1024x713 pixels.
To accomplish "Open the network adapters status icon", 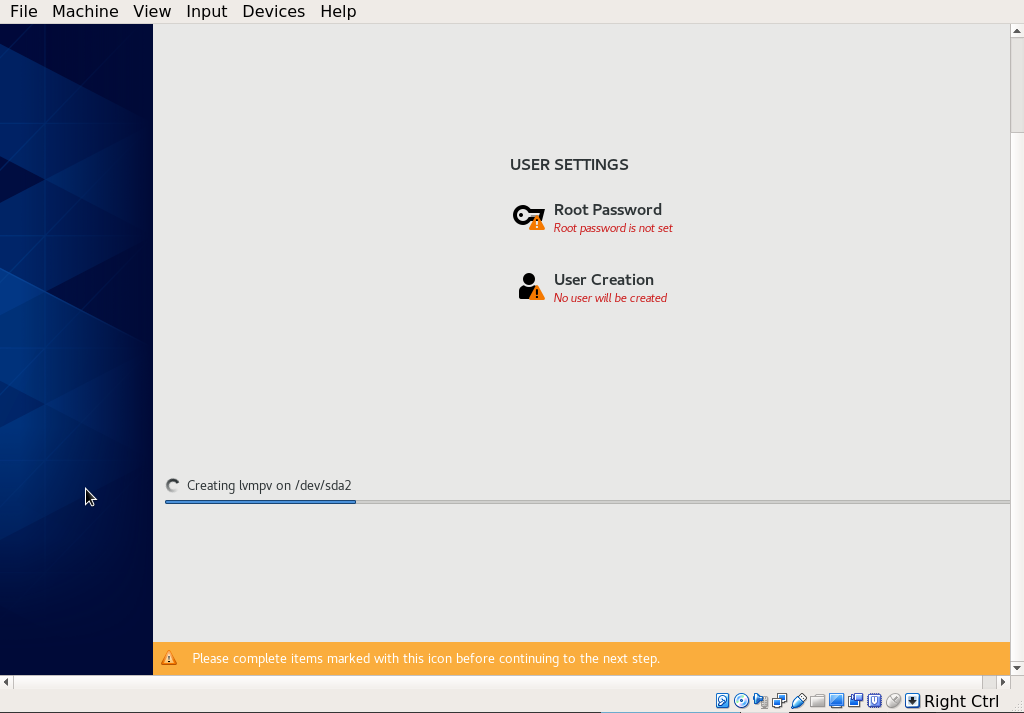I will click(x=779, y=701).
